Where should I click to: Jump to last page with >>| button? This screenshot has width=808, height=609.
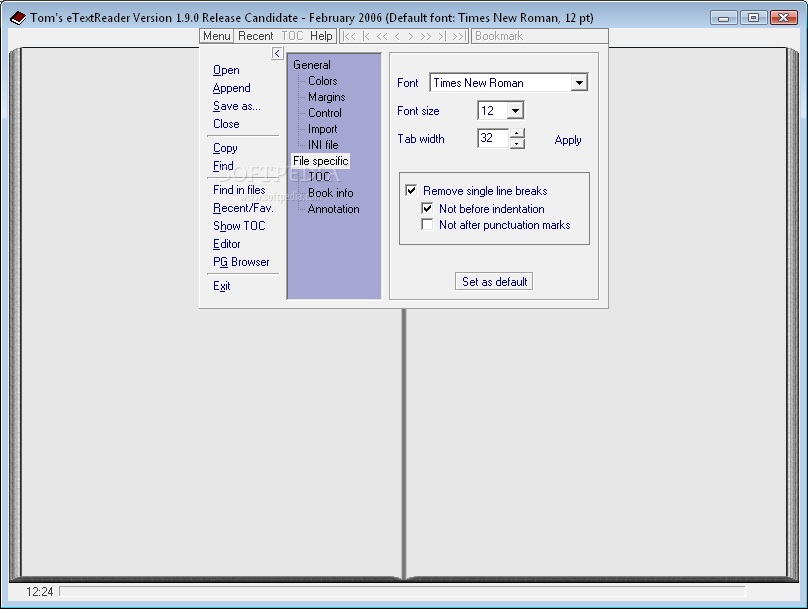pyautogui.click(x=459, y=36)
